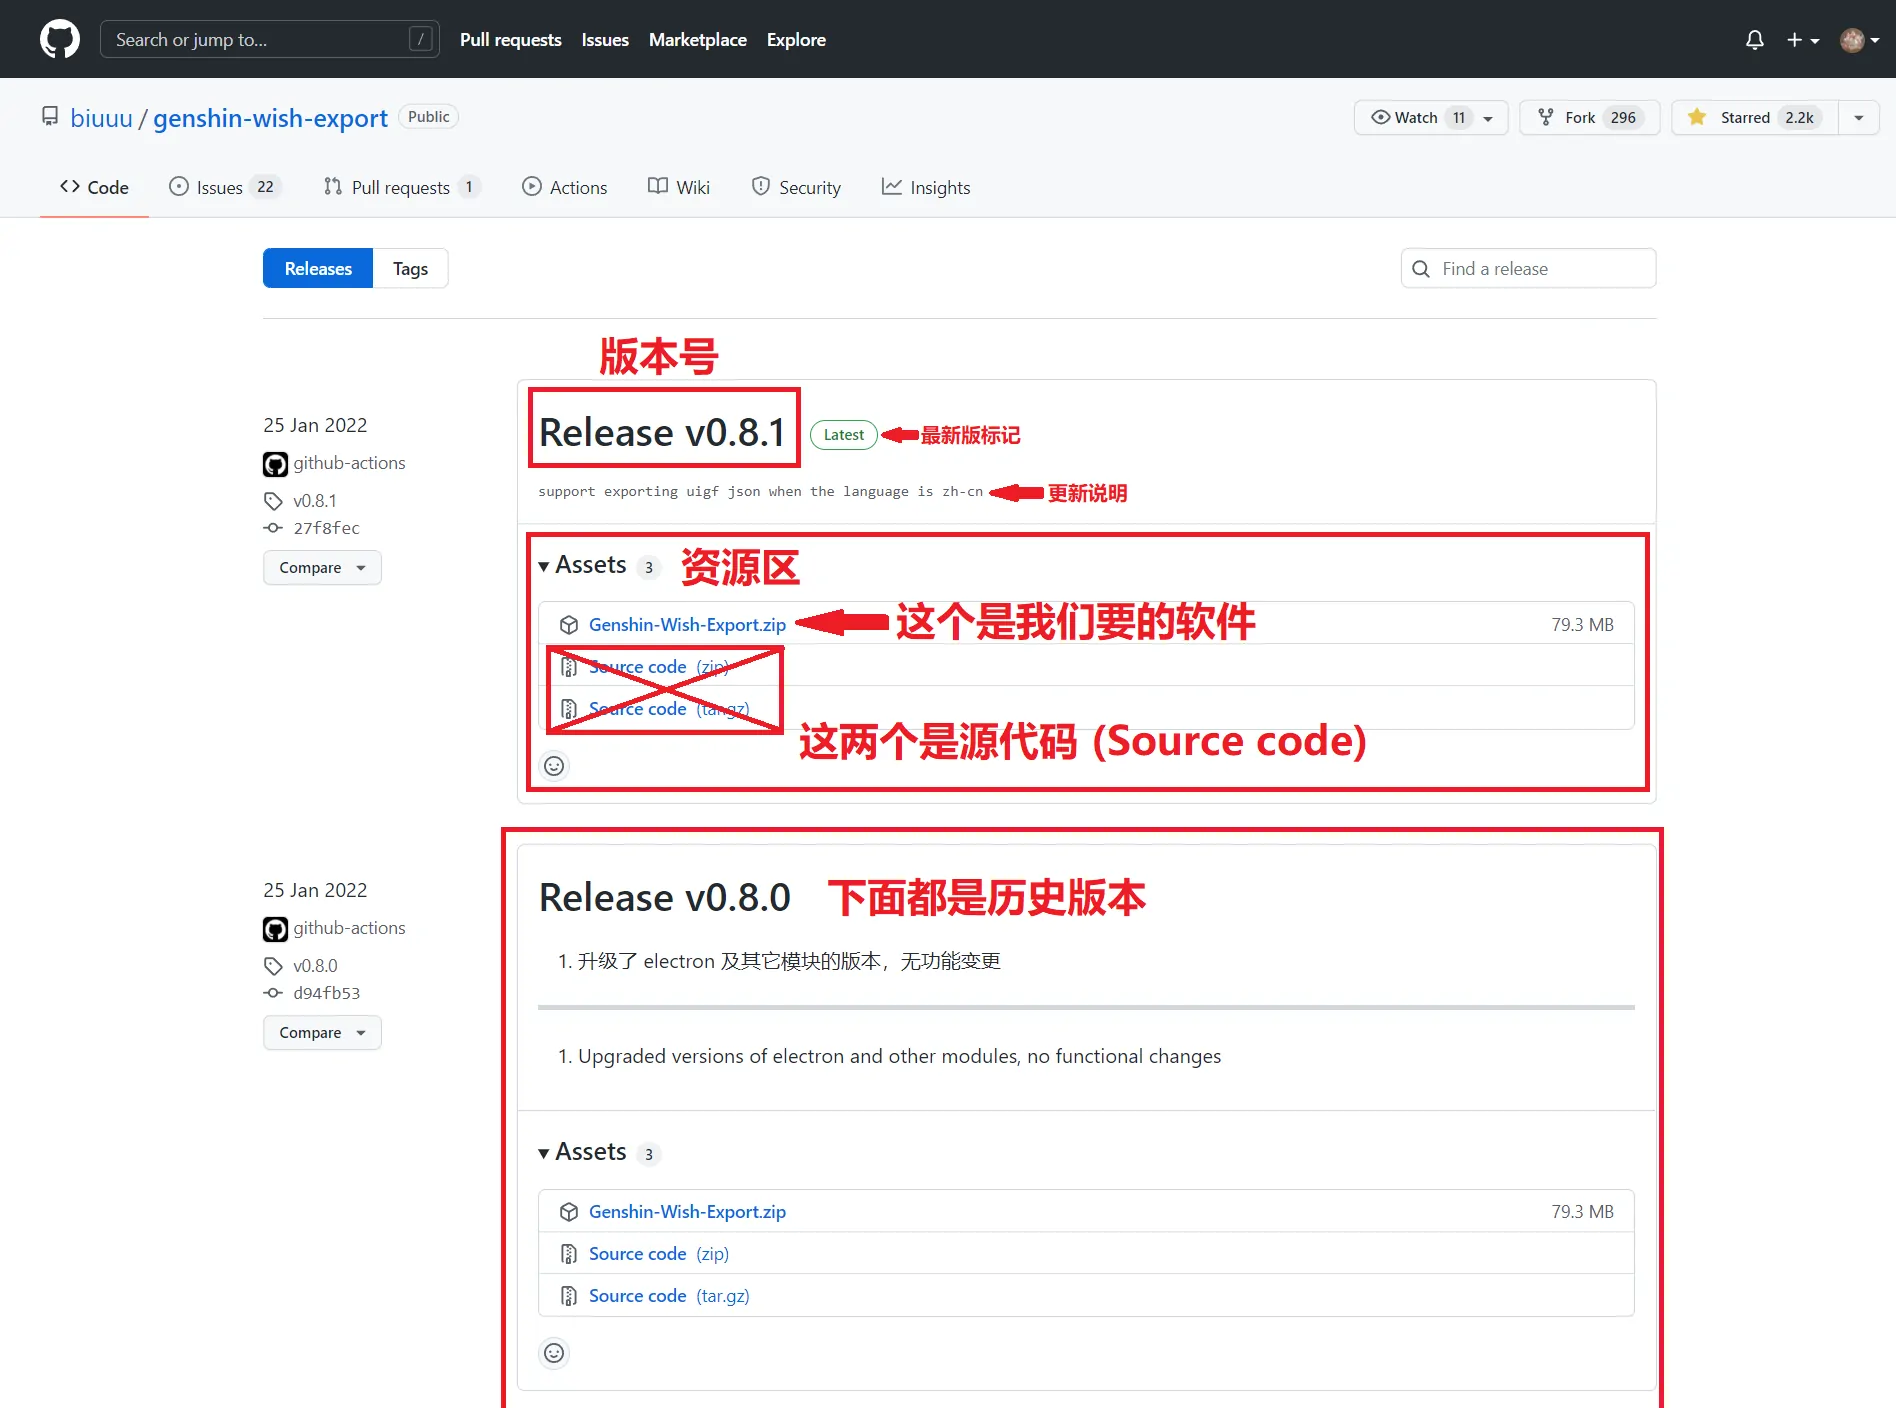1896x1408 pixels.
Task: Click the 22 issues counter badge
Action: [x=265, y=187]
